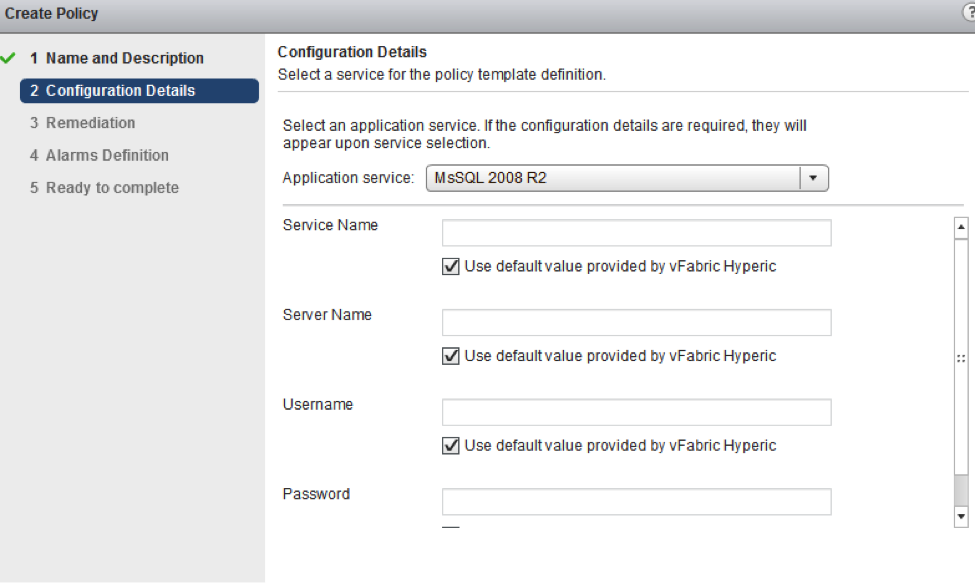Click the MsSQL 2008 R2 combo box
This screenshot has width=975, height=583.
[627, 178]
